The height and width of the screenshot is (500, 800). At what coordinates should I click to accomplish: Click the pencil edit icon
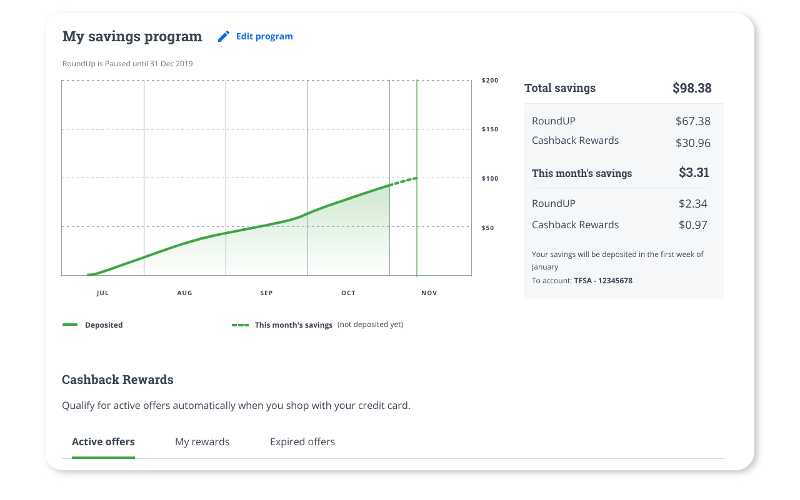pos(223,37)
